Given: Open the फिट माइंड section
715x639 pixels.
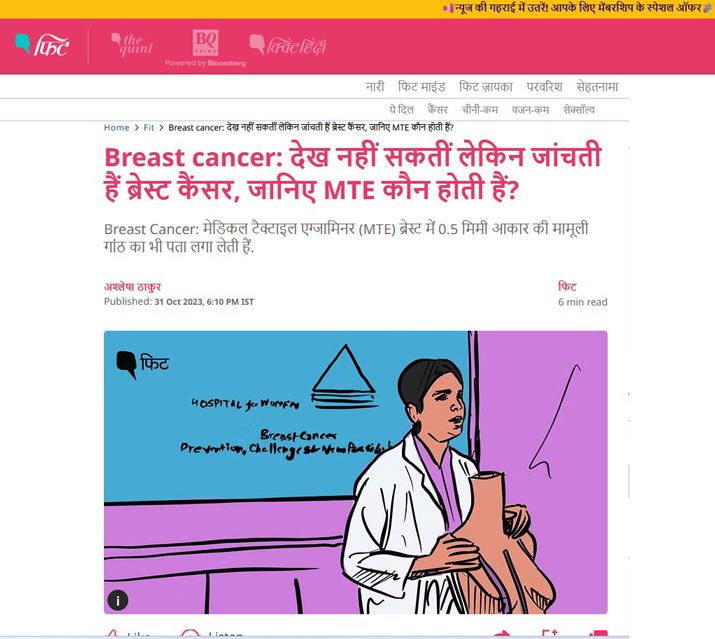Looking at the screenshot, I should point(421,87).
